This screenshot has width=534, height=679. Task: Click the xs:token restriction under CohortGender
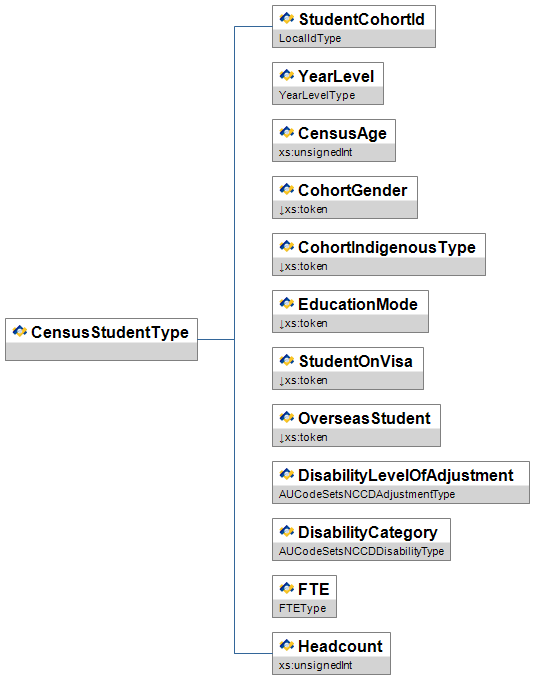[303, 210]
